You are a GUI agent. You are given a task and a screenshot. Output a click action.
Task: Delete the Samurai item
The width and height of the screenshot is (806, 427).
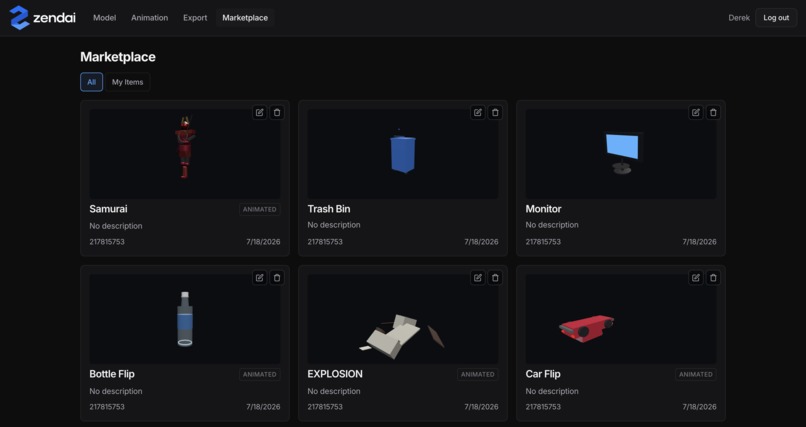(x=277, y=113)
